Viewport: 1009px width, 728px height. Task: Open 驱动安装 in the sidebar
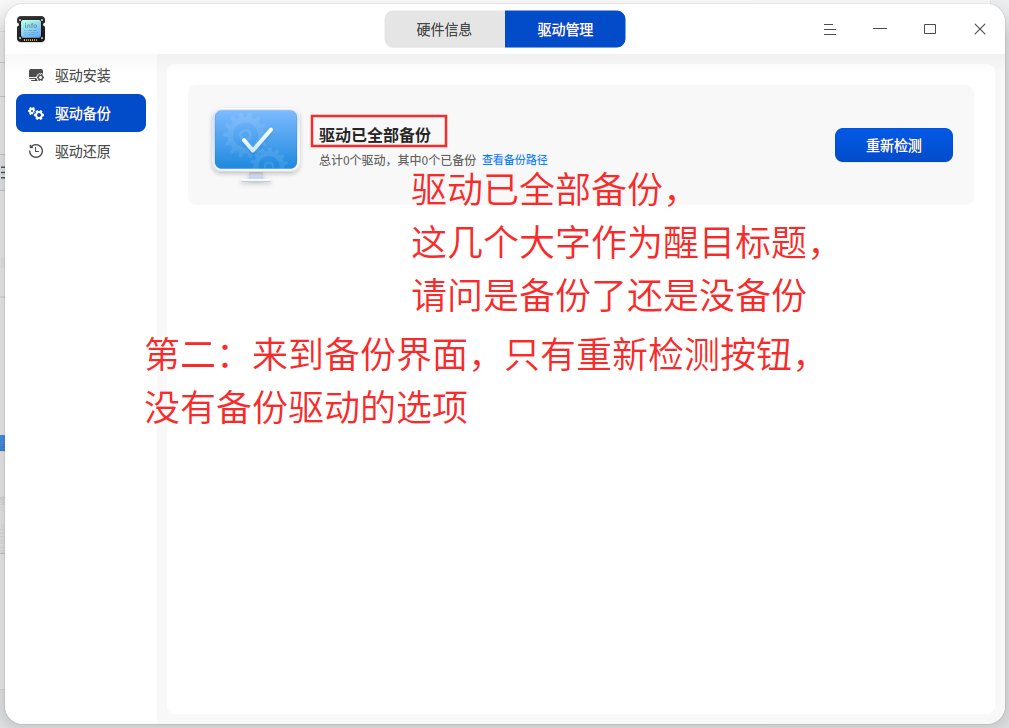tap(81, 75)
